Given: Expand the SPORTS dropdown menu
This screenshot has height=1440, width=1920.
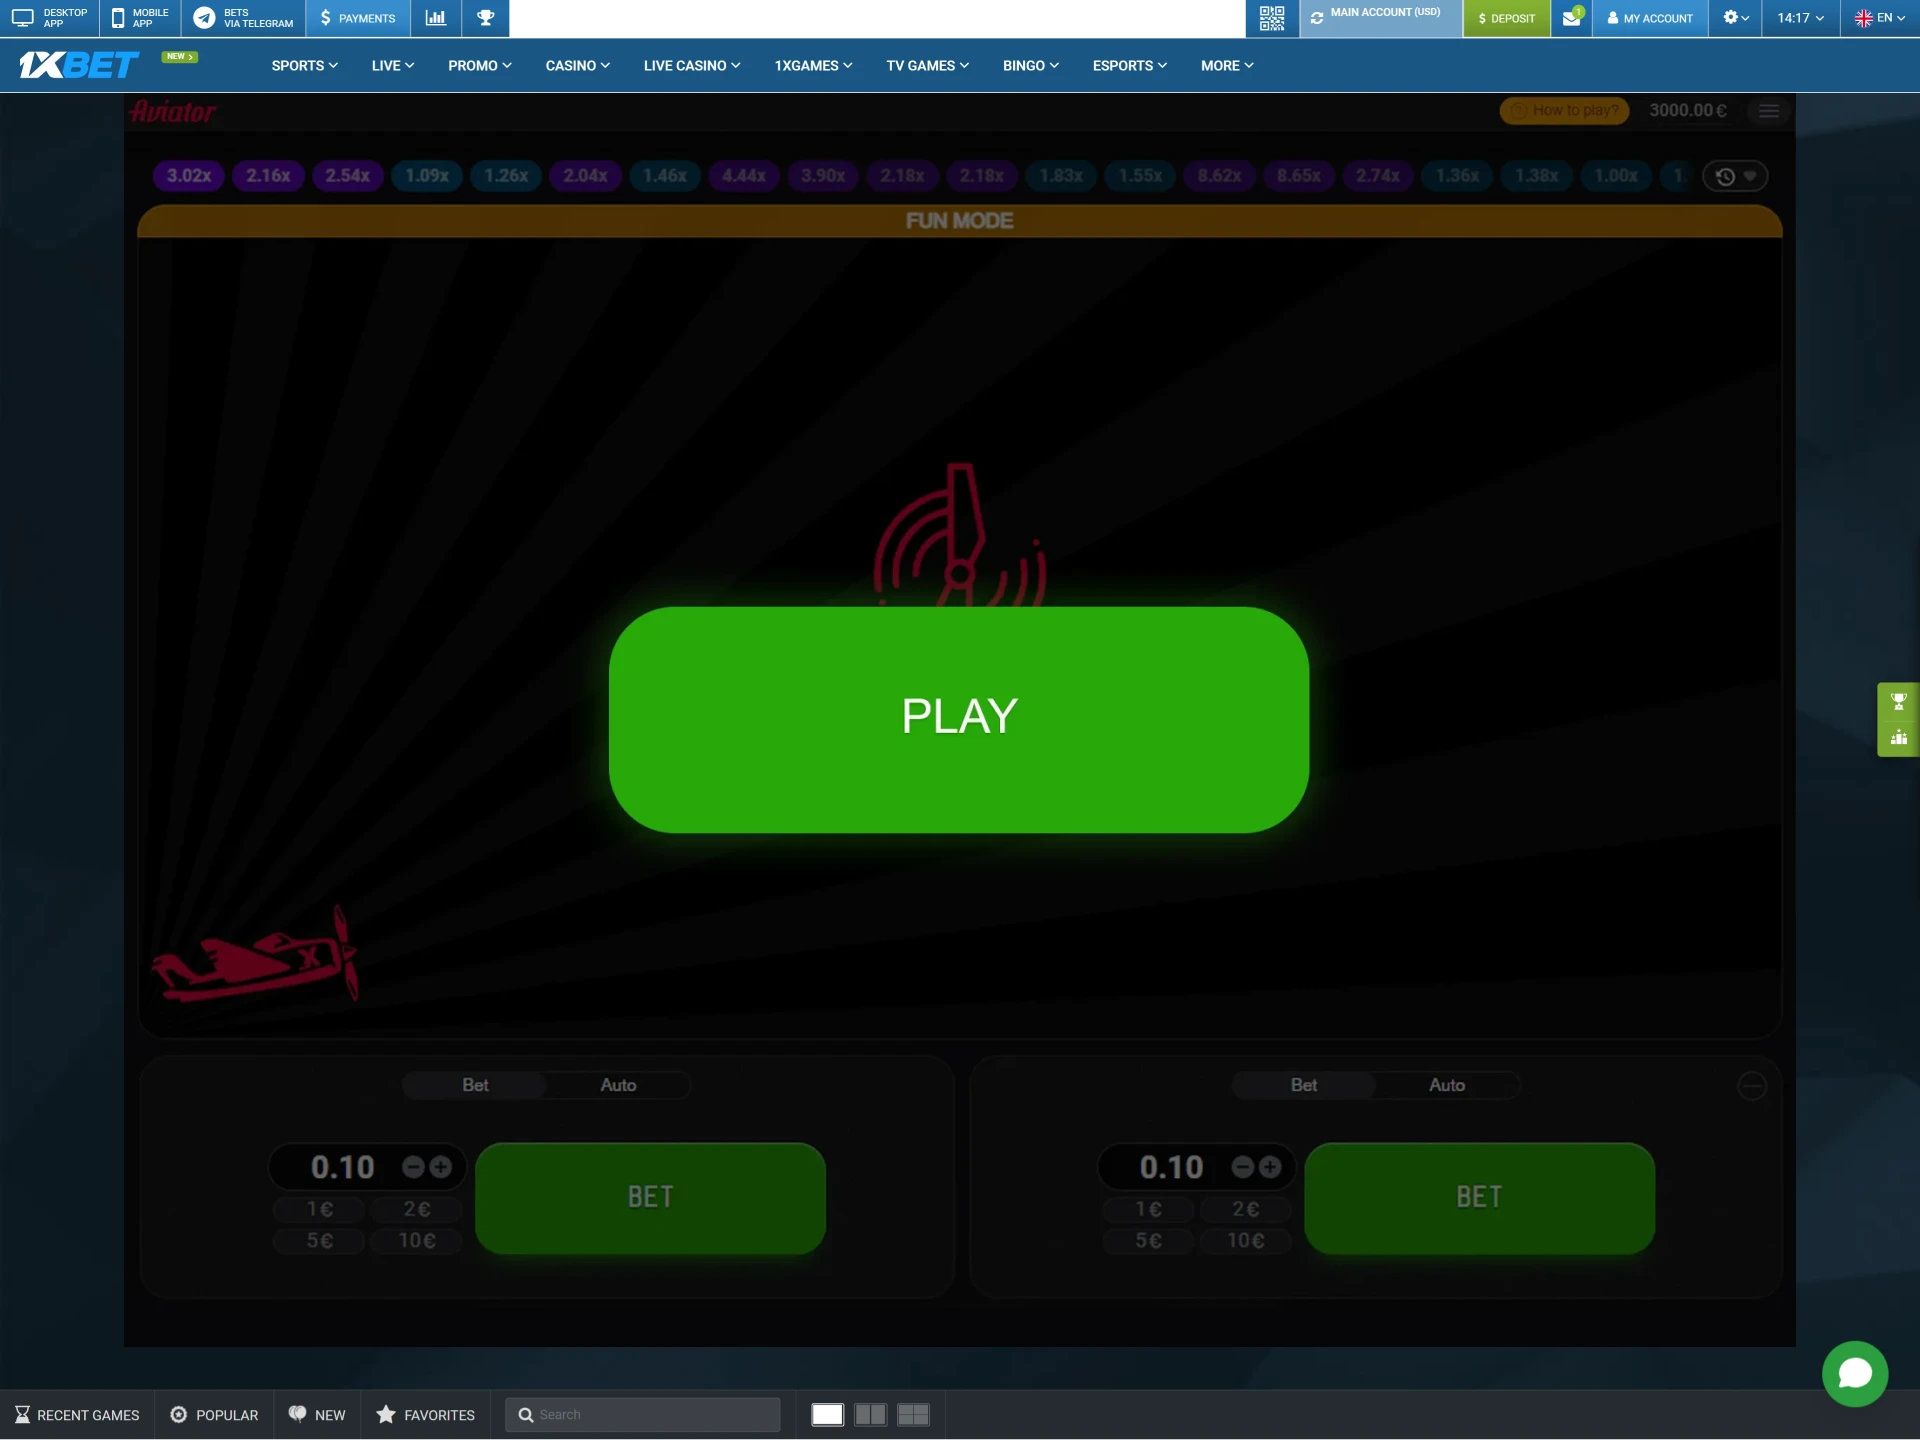Looking at the screenshot, I should point(304,65).
